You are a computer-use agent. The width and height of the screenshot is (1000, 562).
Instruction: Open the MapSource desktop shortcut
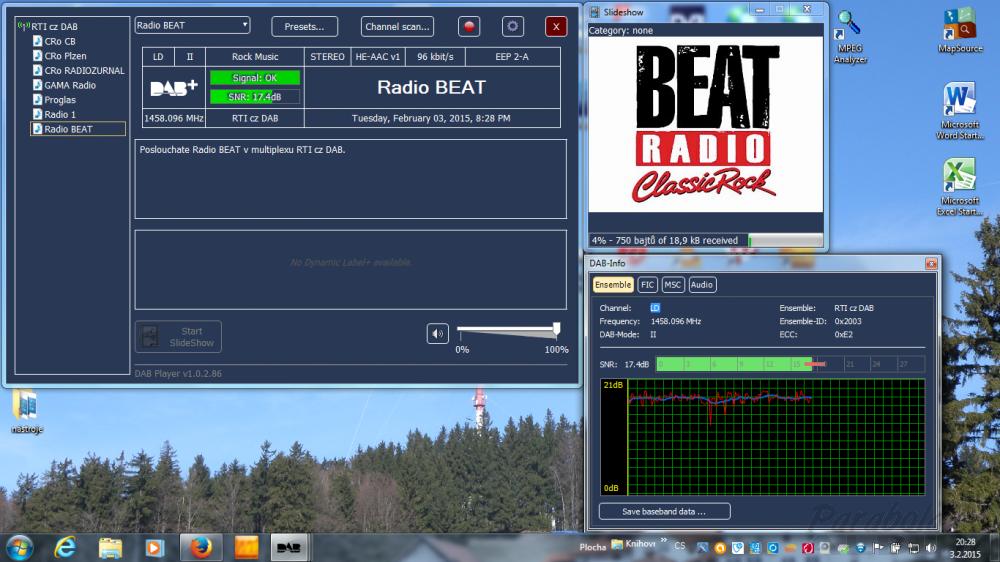point(960,30)
